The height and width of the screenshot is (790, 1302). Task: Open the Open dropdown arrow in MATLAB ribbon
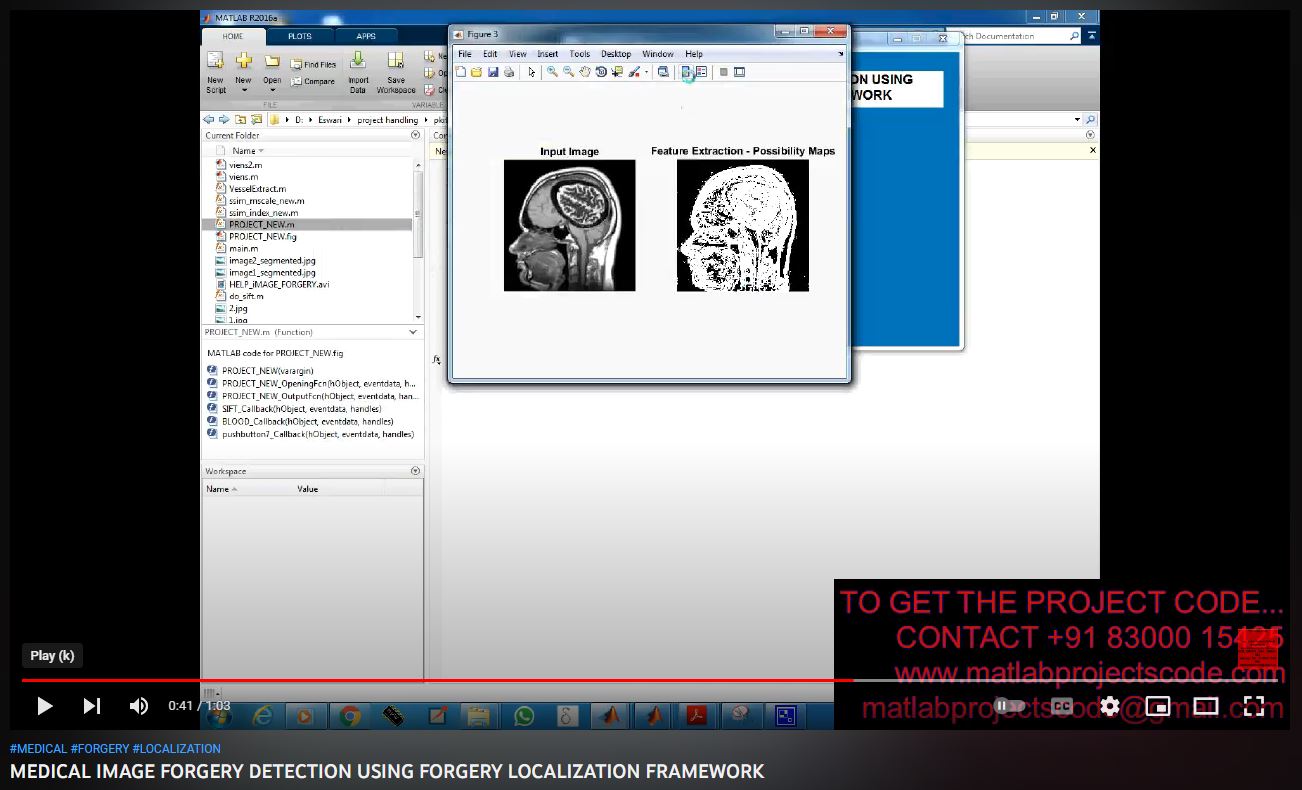pyautogui.click(x=272, y=90)
